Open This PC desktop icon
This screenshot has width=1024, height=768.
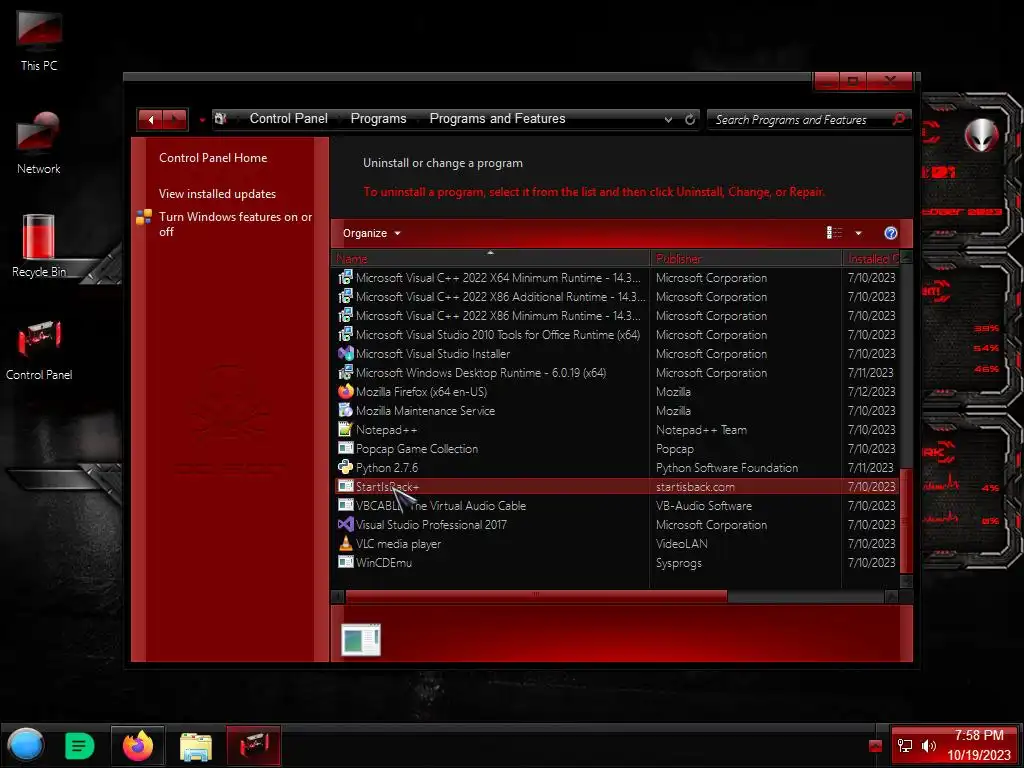39,41
